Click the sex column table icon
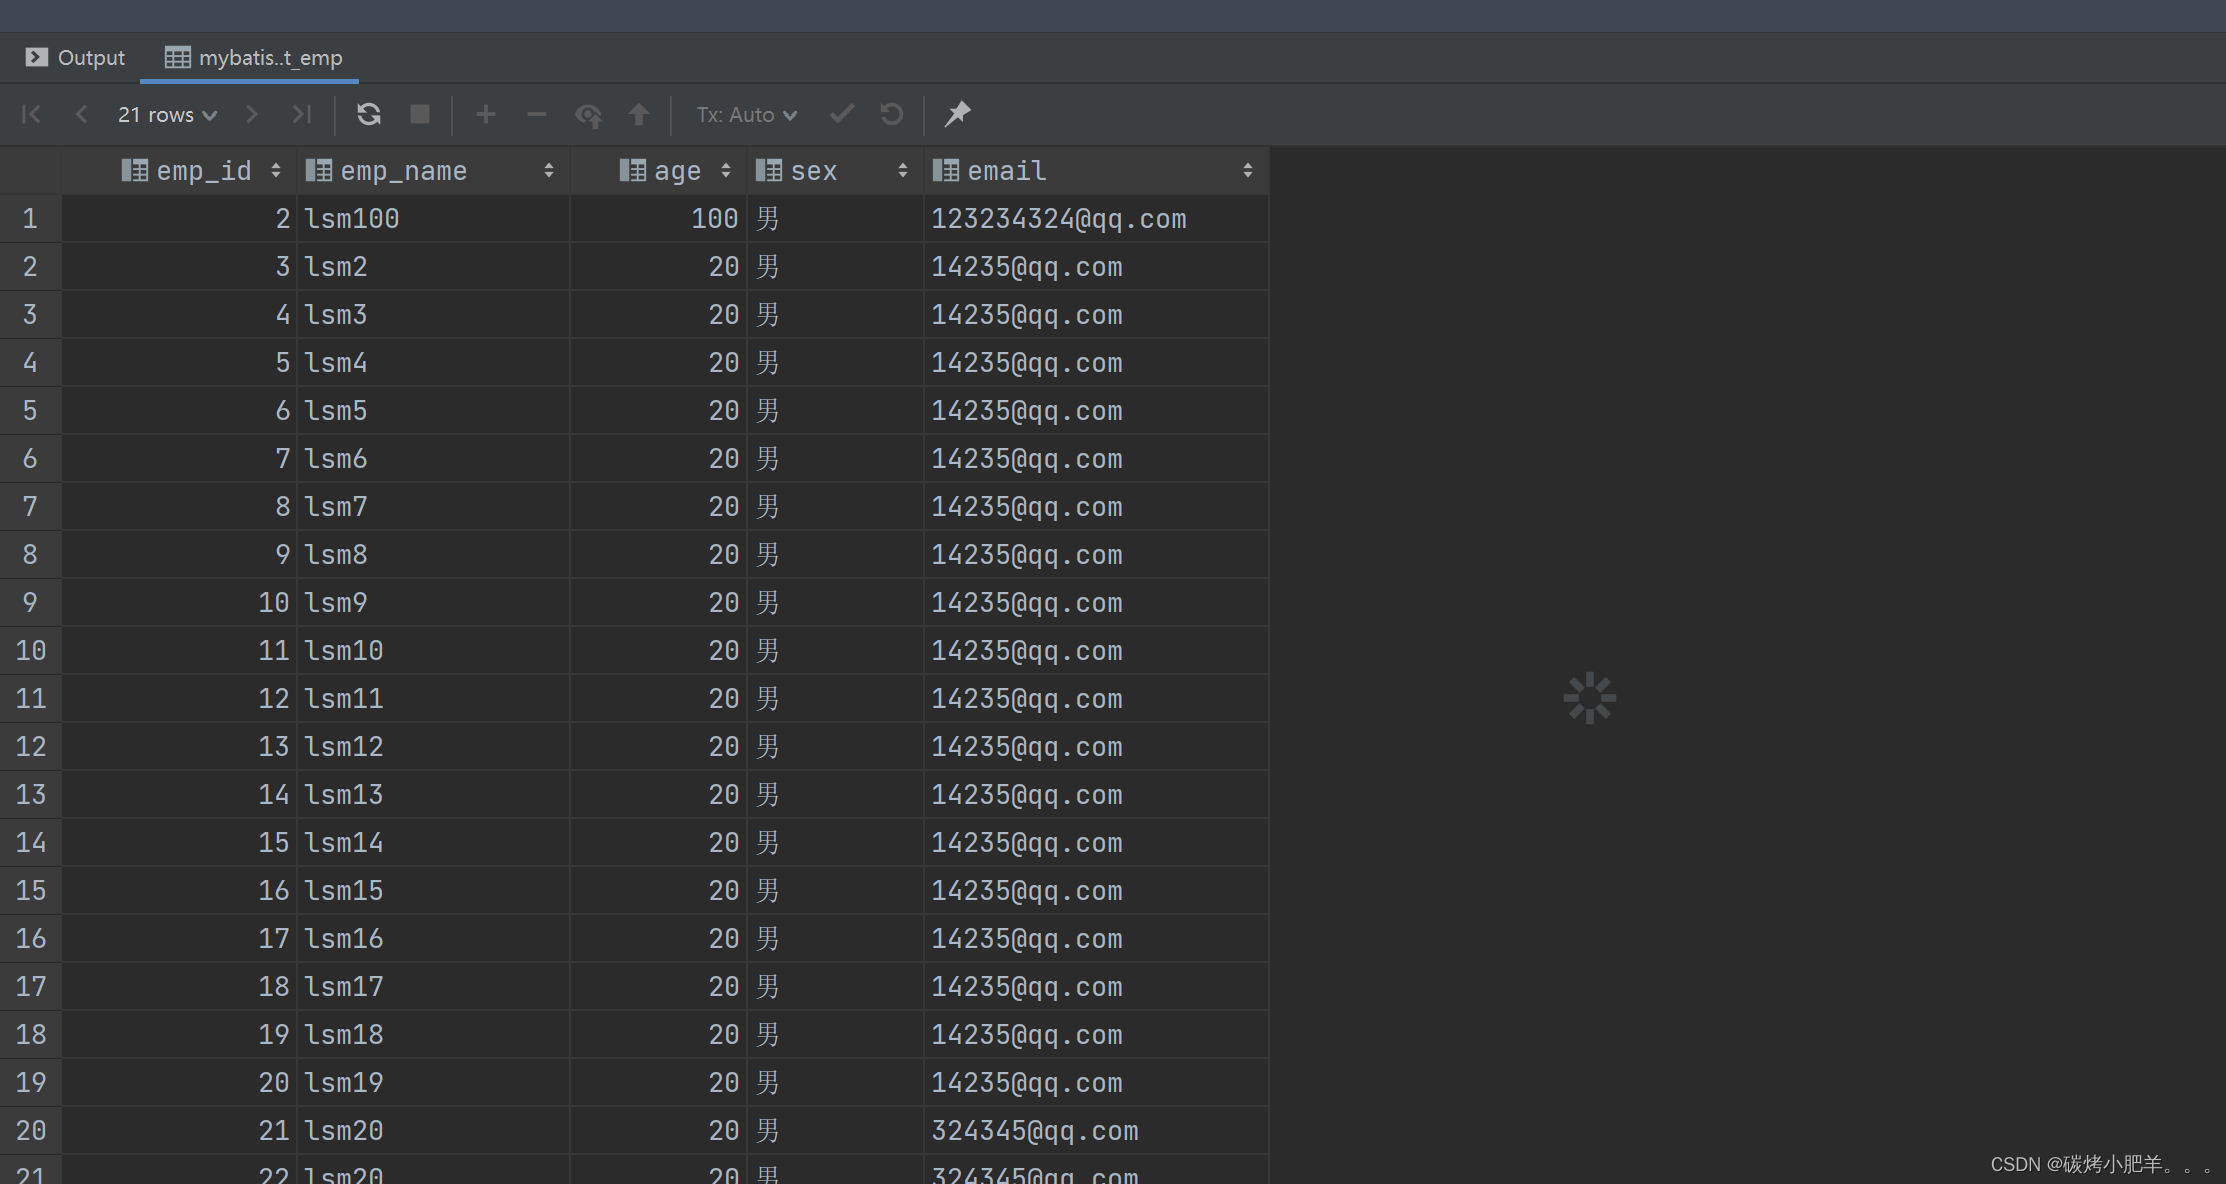The width and height of the screenshot is (2226, 1184). [x=769, y=171]
